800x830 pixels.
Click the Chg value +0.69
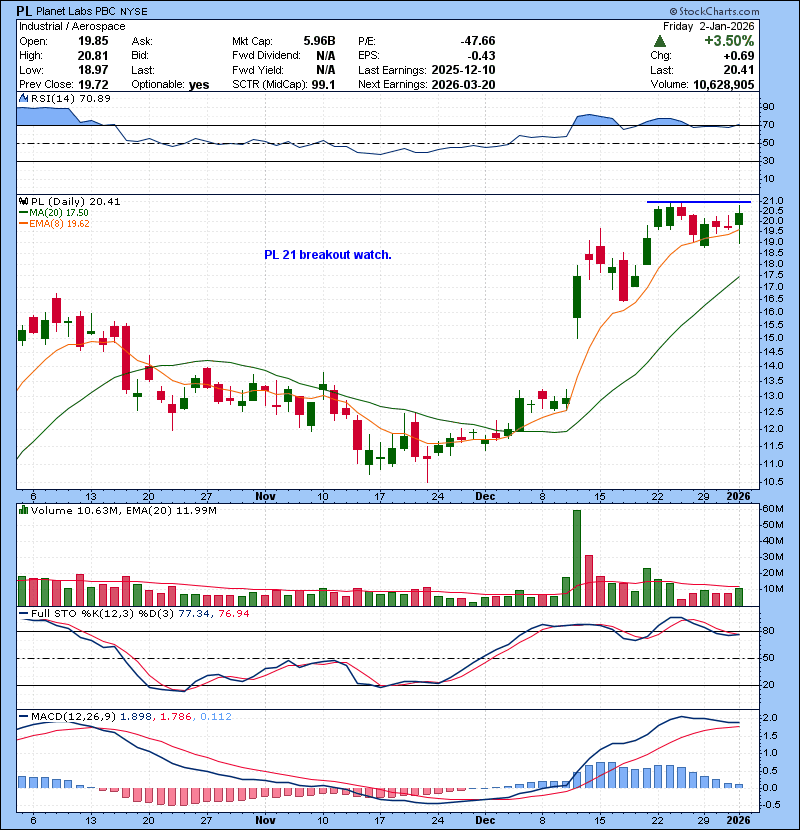point(739,56)
